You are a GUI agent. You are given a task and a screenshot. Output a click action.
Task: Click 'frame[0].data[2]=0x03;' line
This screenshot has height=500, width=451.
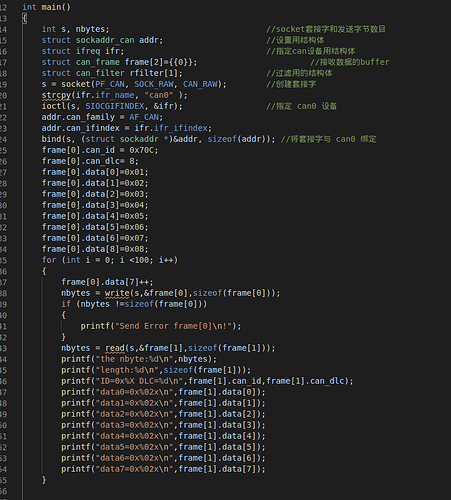(x=95, y=194)
